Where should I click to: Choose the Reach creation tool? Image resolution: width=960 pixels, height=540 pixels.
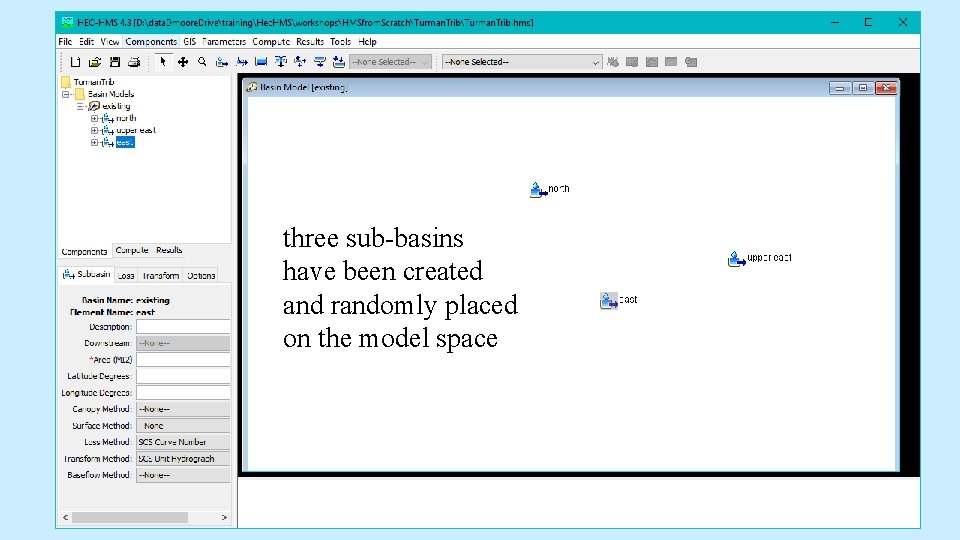(242, 62)
